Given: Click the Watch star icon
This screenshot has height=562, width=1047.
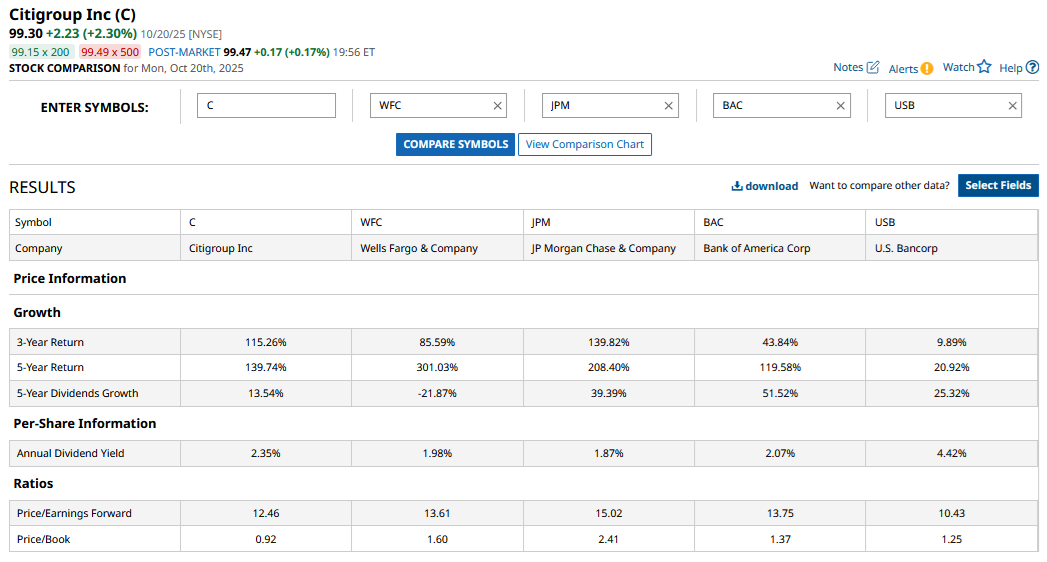Looking at the screenshot, I should pyautogui.click(x=984, y=67).
